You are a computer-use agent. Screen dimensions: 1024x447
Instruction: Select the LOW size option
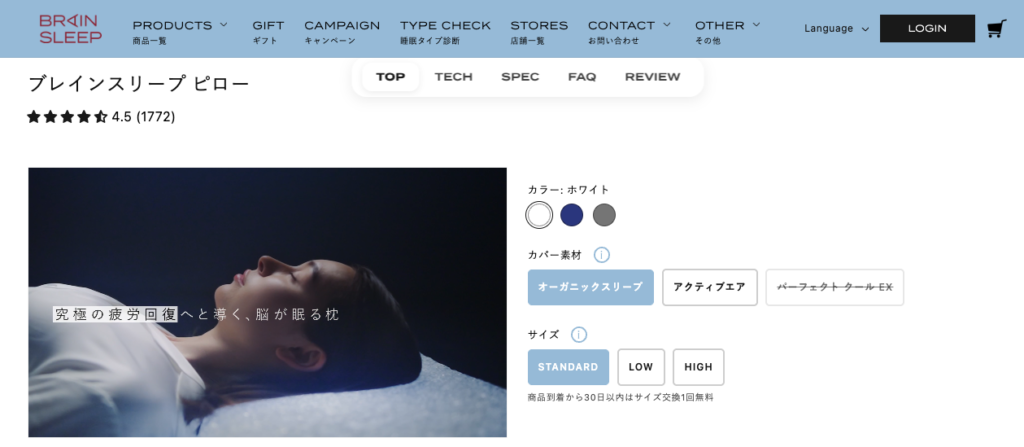(641, 367)
